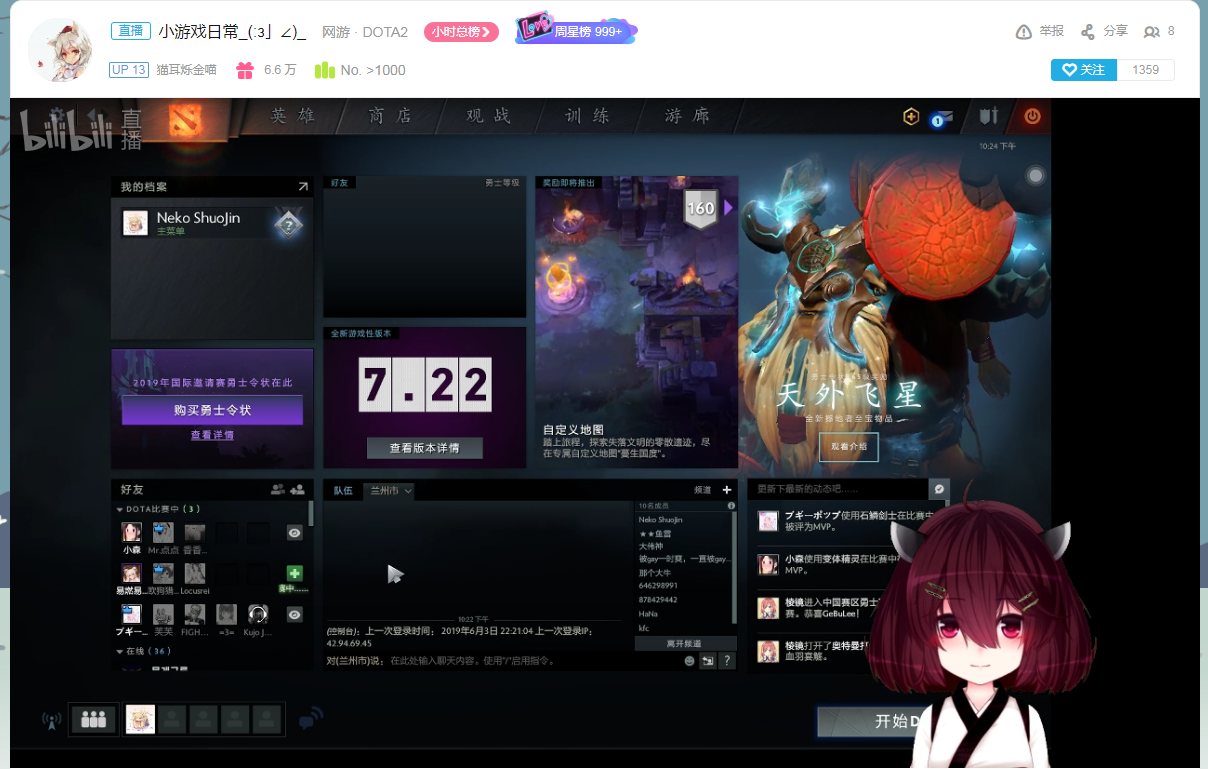
Task: Switch to the 观战 watch tab
Action: [488, 116]
